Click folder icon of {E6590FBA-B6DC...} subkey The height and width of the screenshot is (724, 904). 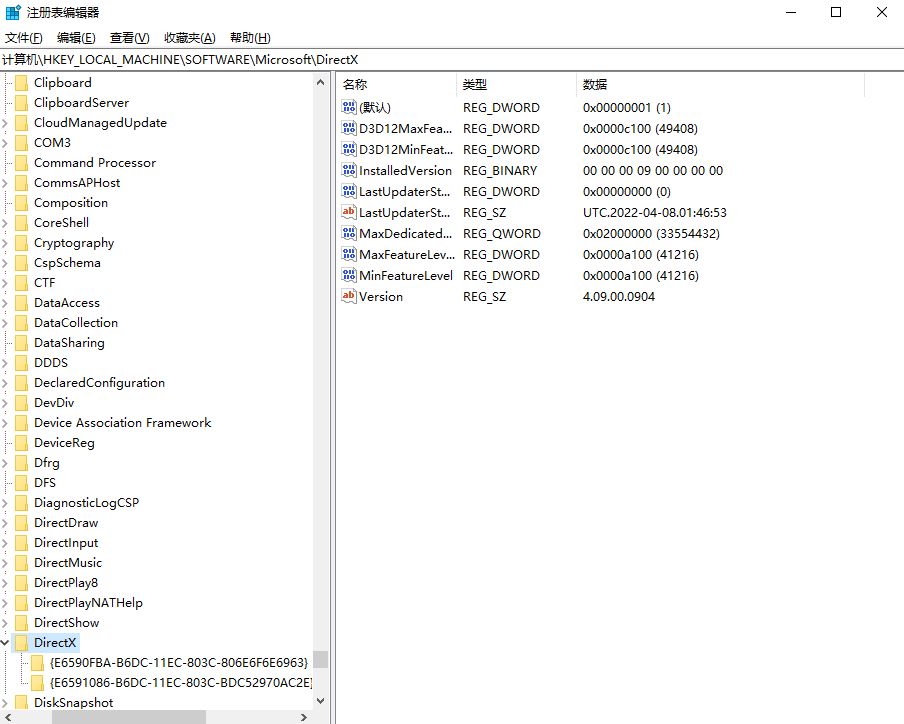[37, 662]
